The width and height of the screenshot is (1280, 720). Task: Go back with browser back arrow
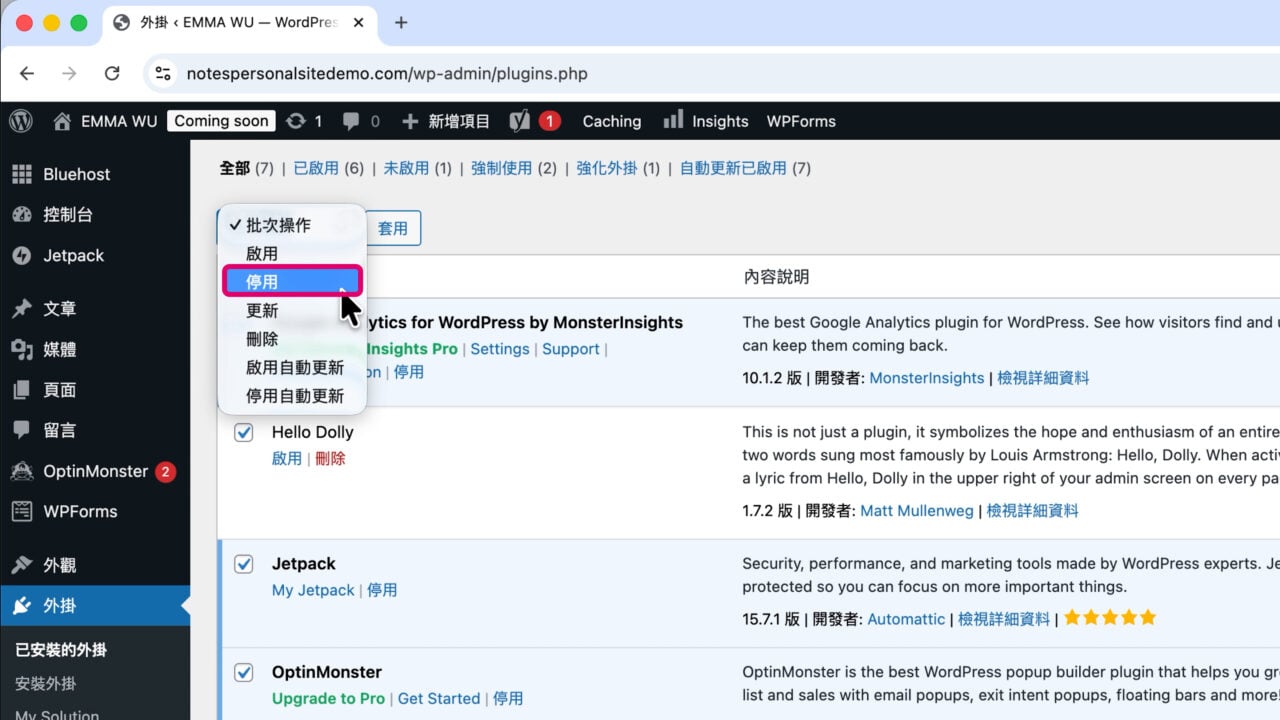coord(27,73)
